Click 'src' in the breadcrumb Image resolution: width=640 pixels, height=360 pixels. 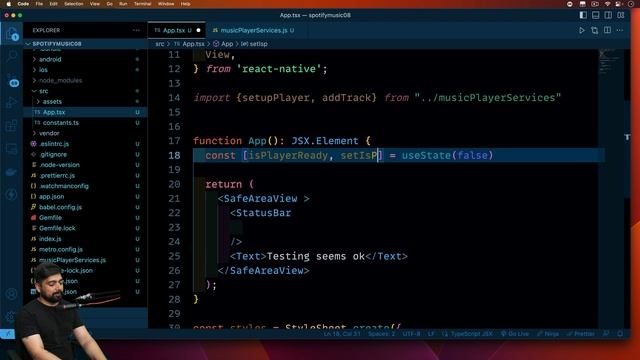[160, 44]
